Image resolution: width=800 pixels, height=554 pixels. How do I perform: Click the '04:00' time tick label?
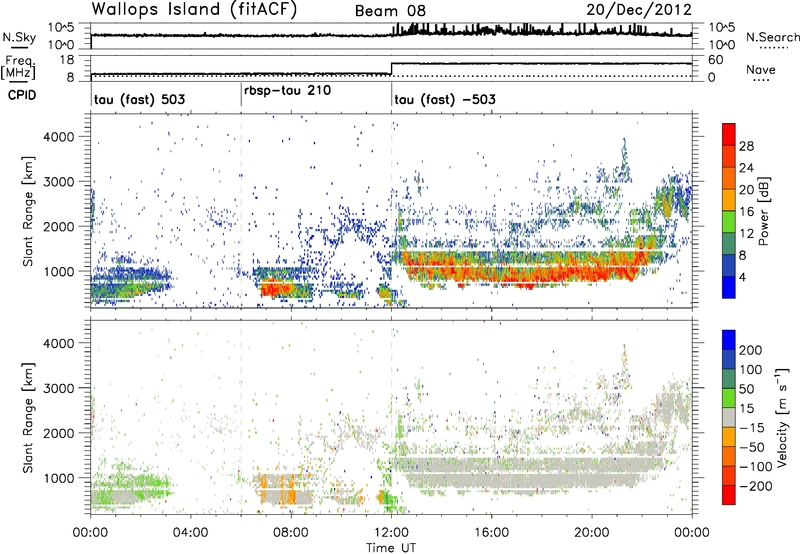click(191, 533)
